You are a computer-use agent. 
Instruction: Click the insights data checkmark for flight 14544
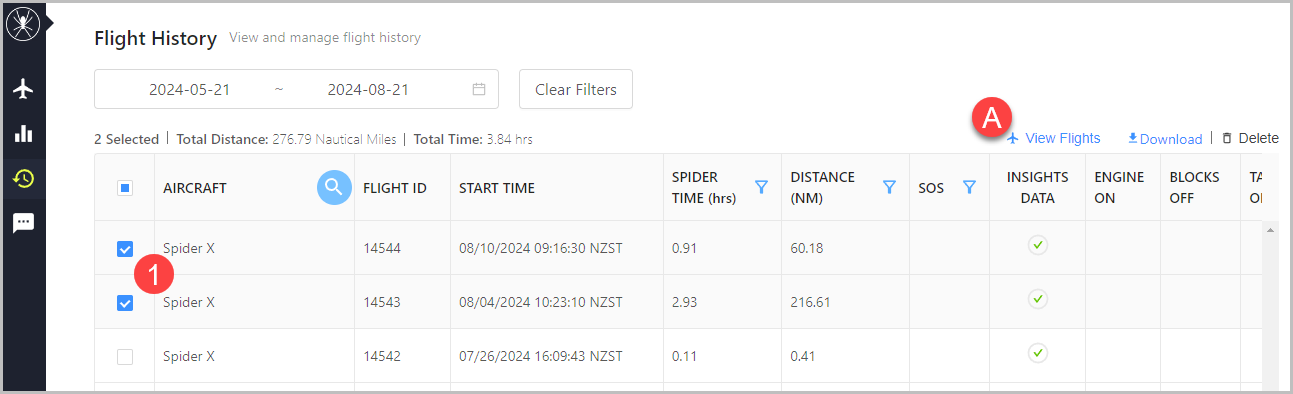point(1038,244)
